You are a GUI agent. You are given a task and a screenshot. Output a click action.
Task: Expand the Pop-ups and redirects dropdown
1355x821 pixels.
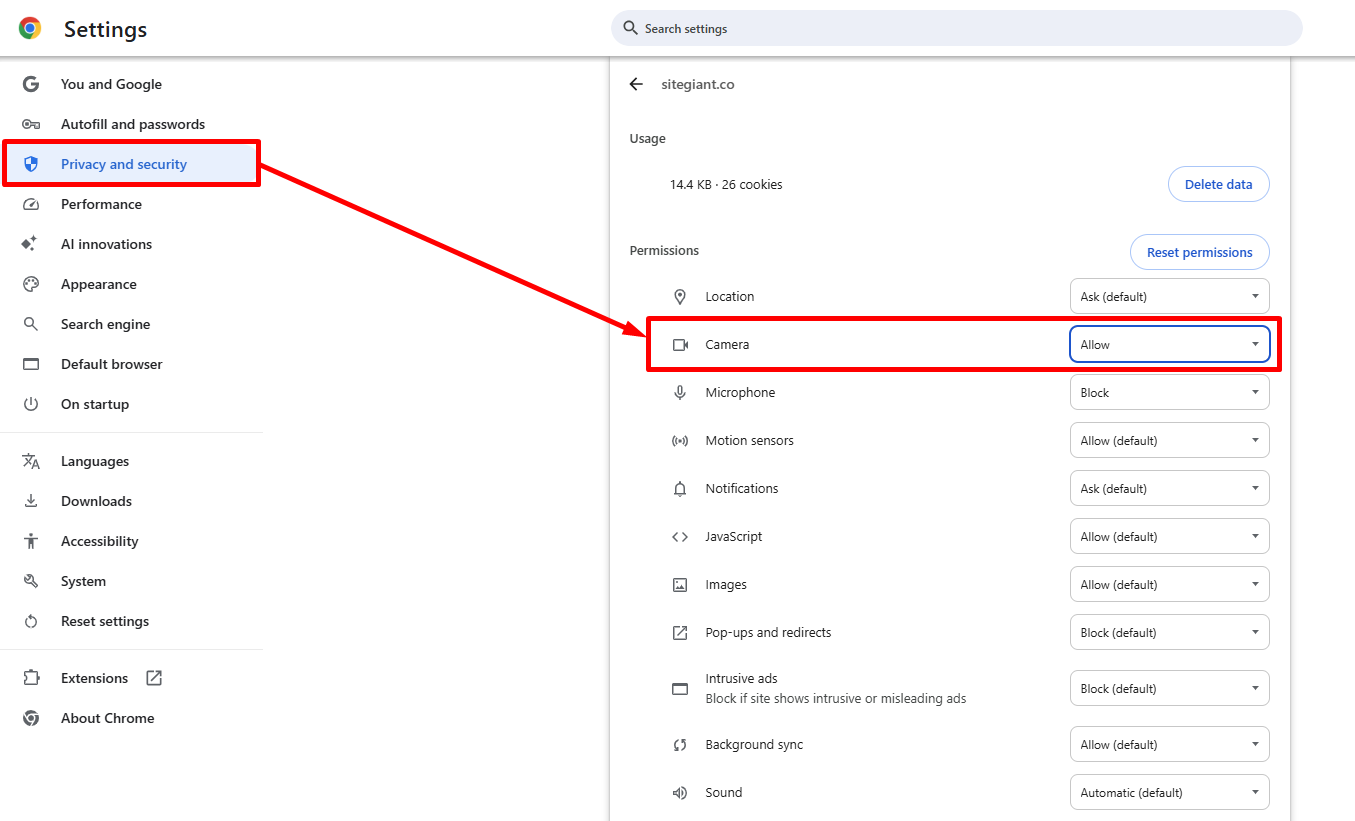click(1169, 632)
